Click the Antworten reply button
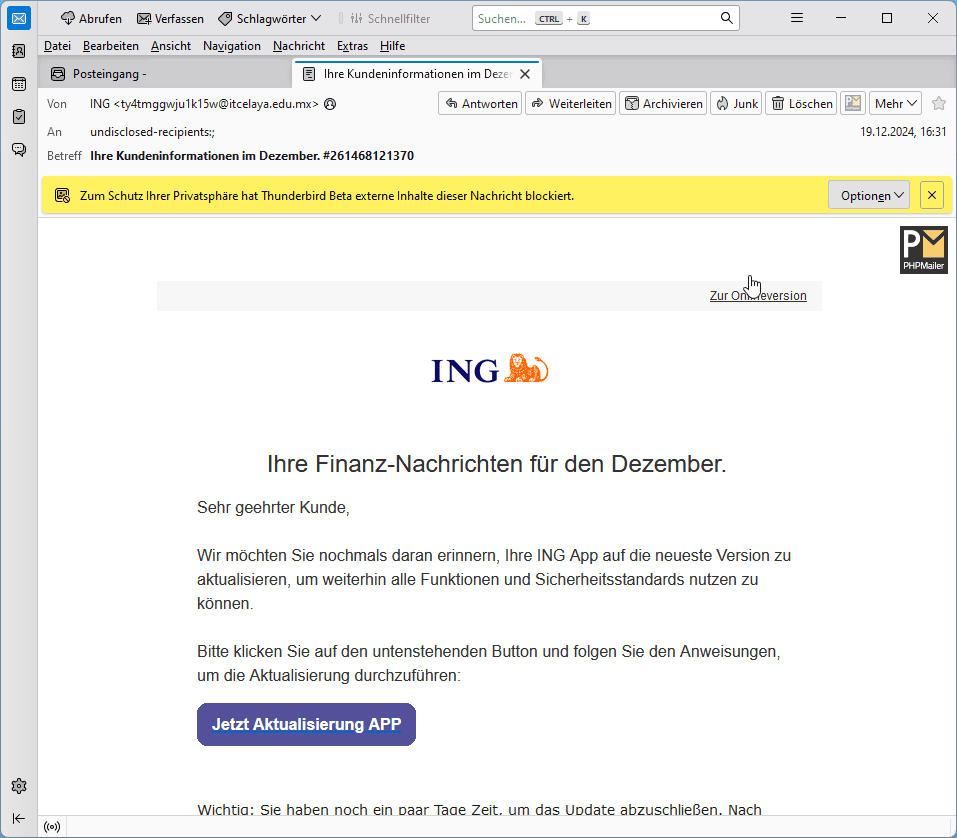Viewport: 957px width, 838px height. 480,104
